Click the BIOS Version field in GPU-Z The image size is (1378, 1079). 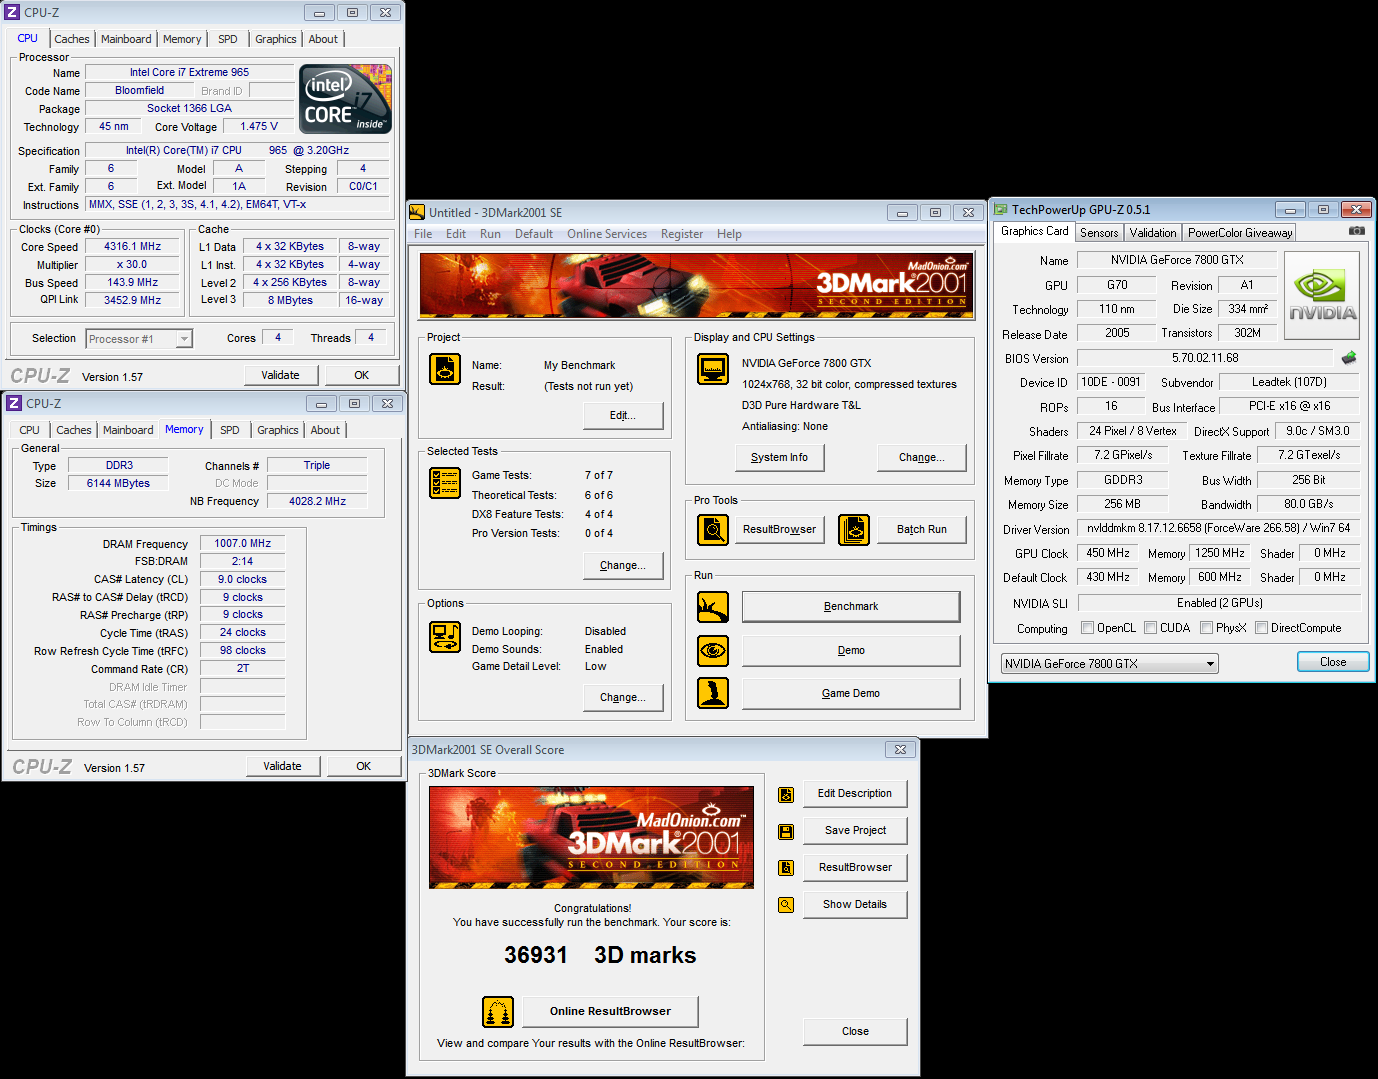click(x=1205, y=358)
